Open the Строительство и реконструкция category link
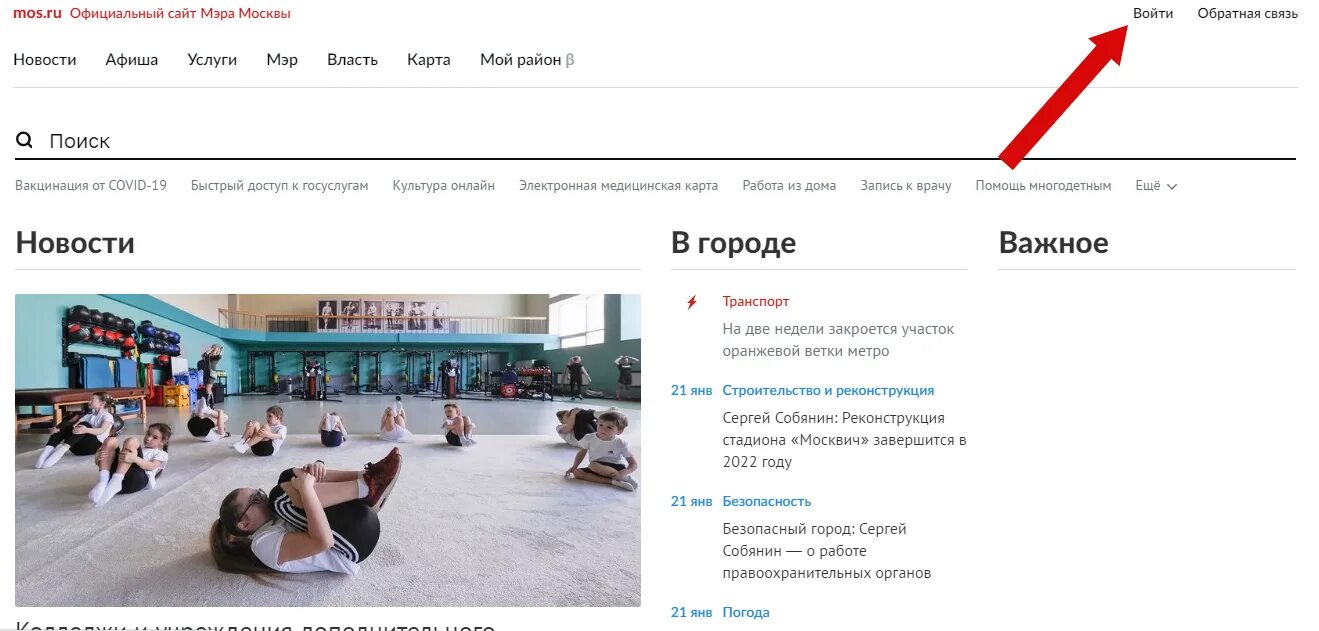Image resolution: width=1319 pixels, height=631 pixels. 828,391
